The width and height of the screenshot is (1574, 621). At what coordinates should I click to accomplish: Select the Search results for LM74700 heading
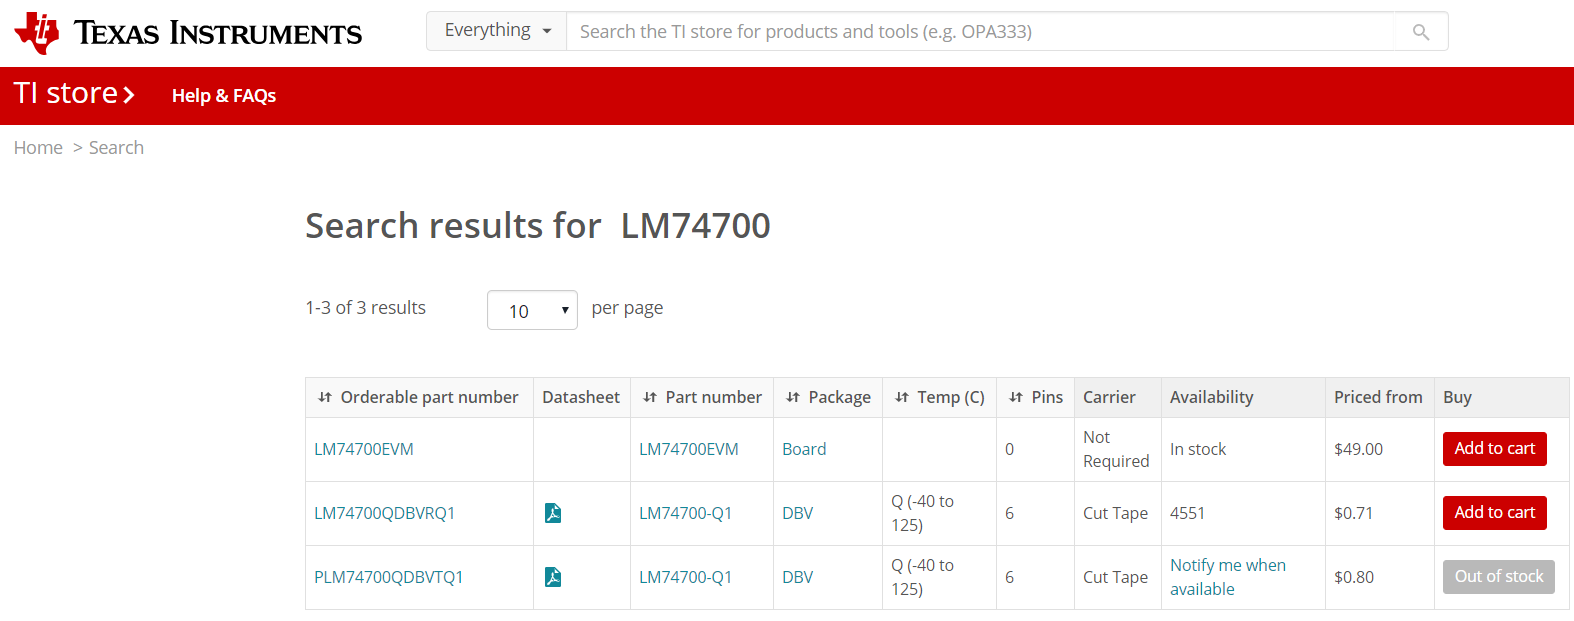(x=538, y=226)
